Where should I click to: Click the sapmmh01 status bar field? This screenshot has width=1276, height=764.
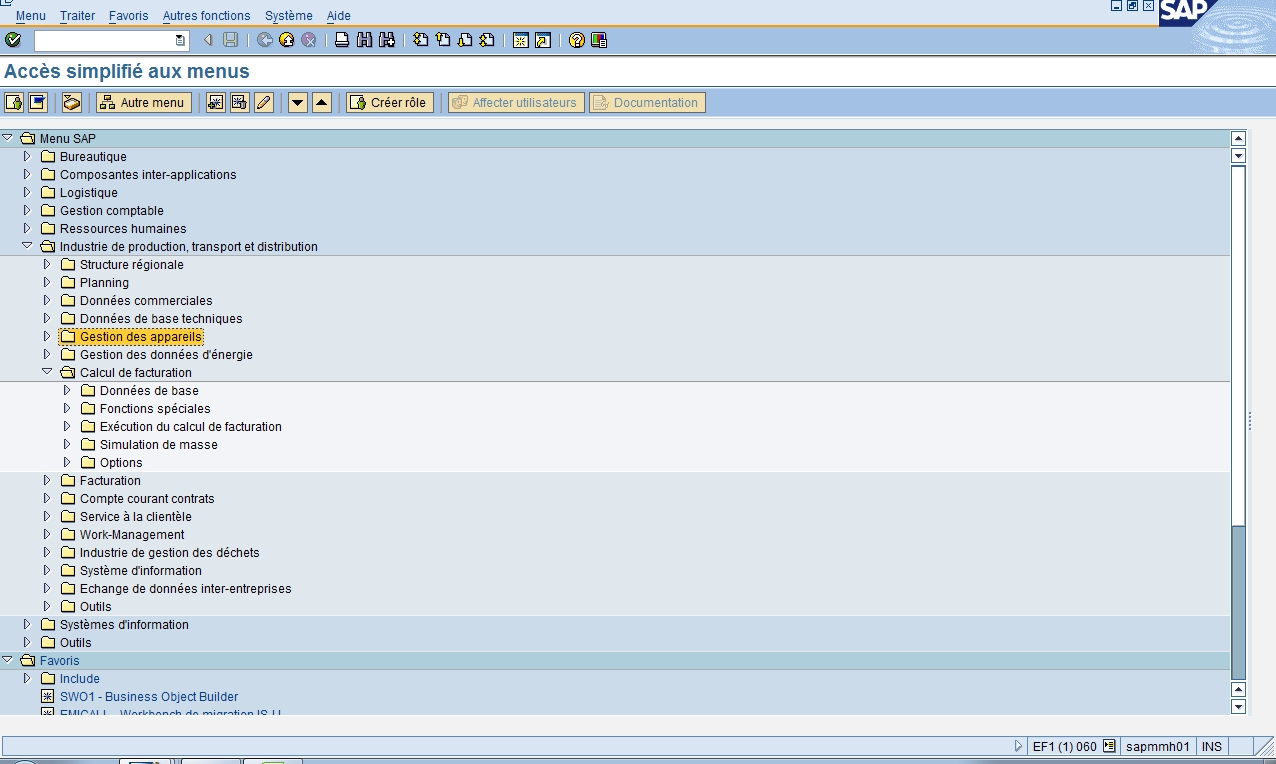(1157, 746)
